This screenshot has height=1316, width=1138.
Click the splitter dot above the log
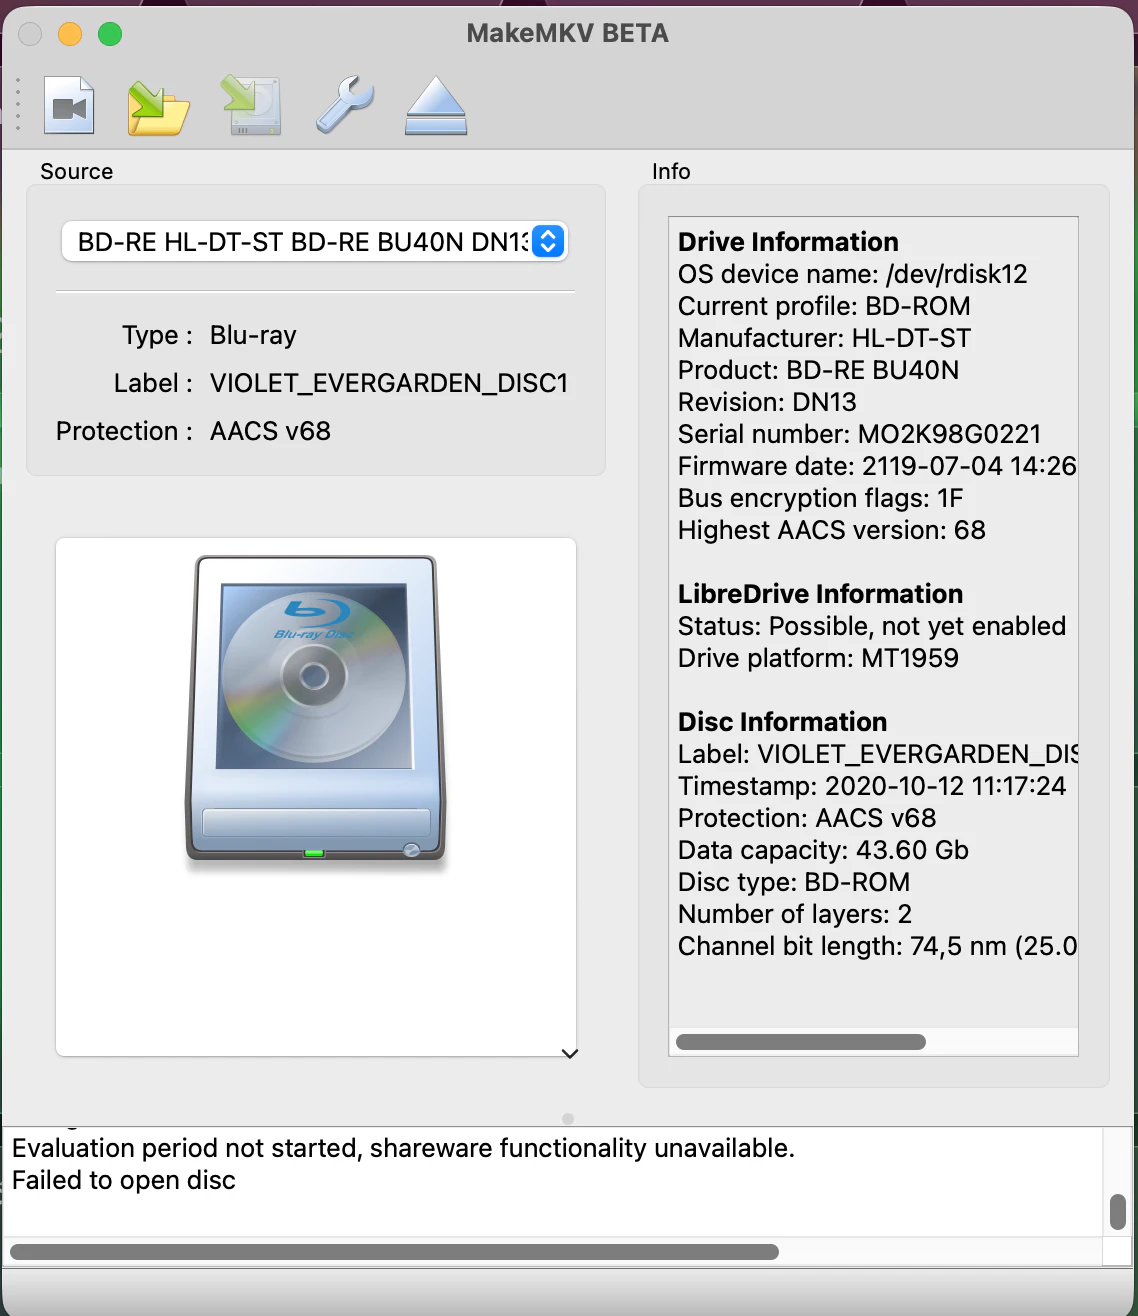click(568, 1119)
